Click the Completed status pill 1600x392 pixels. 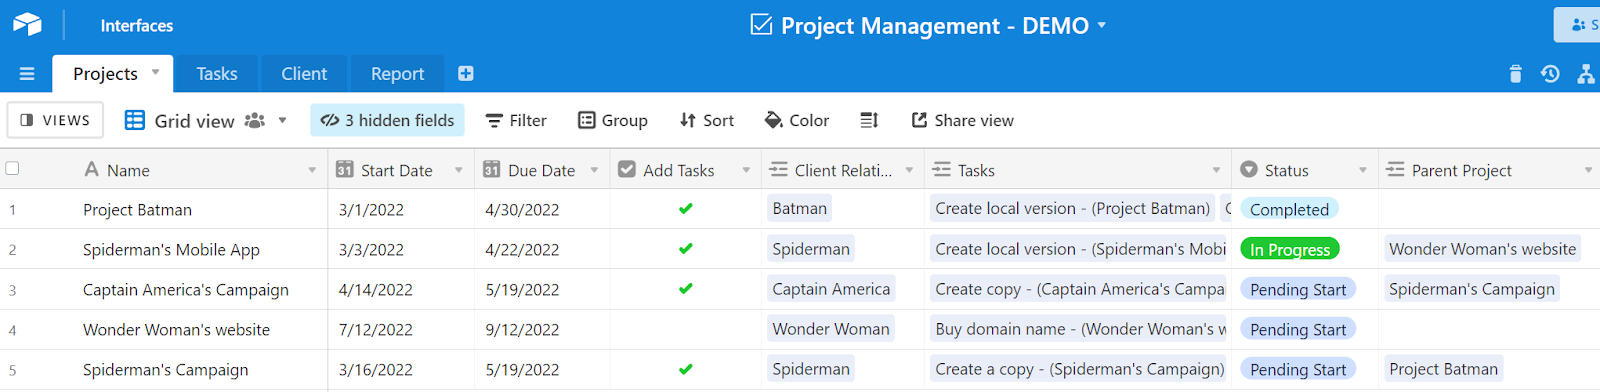[1289, 209]
